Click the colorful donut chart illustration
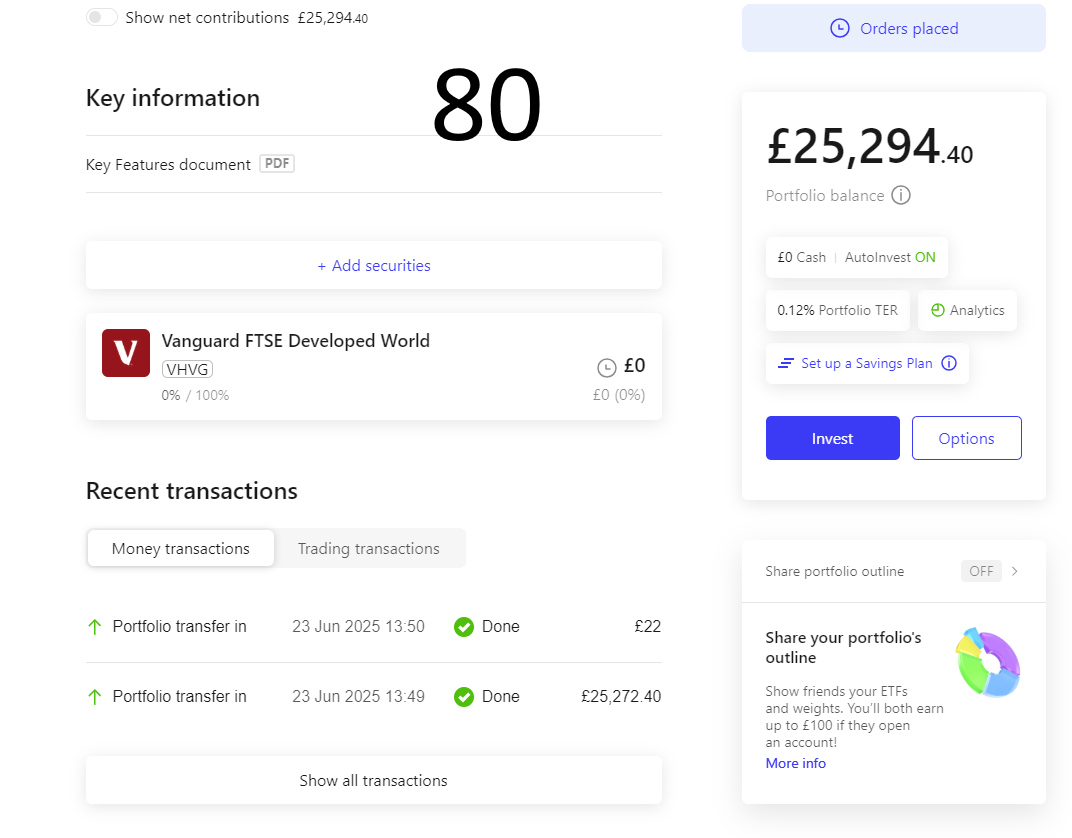The height and width of the screenshot is (838, 1072). point(988,662)
